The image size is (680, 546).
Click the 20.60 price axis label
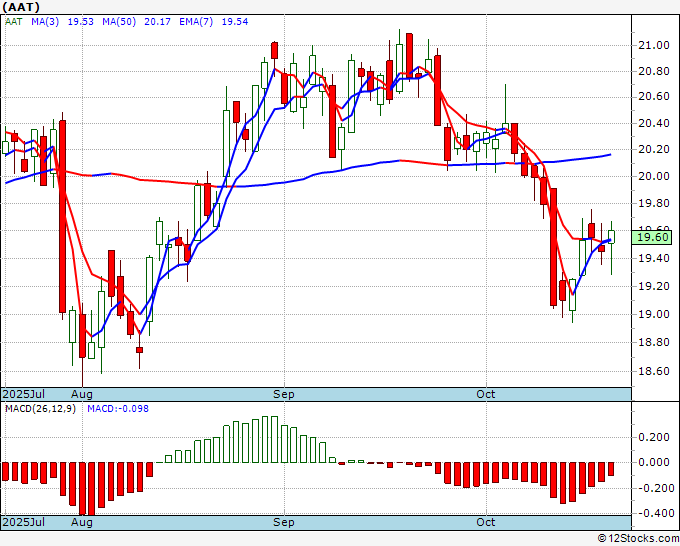(654, 96)
